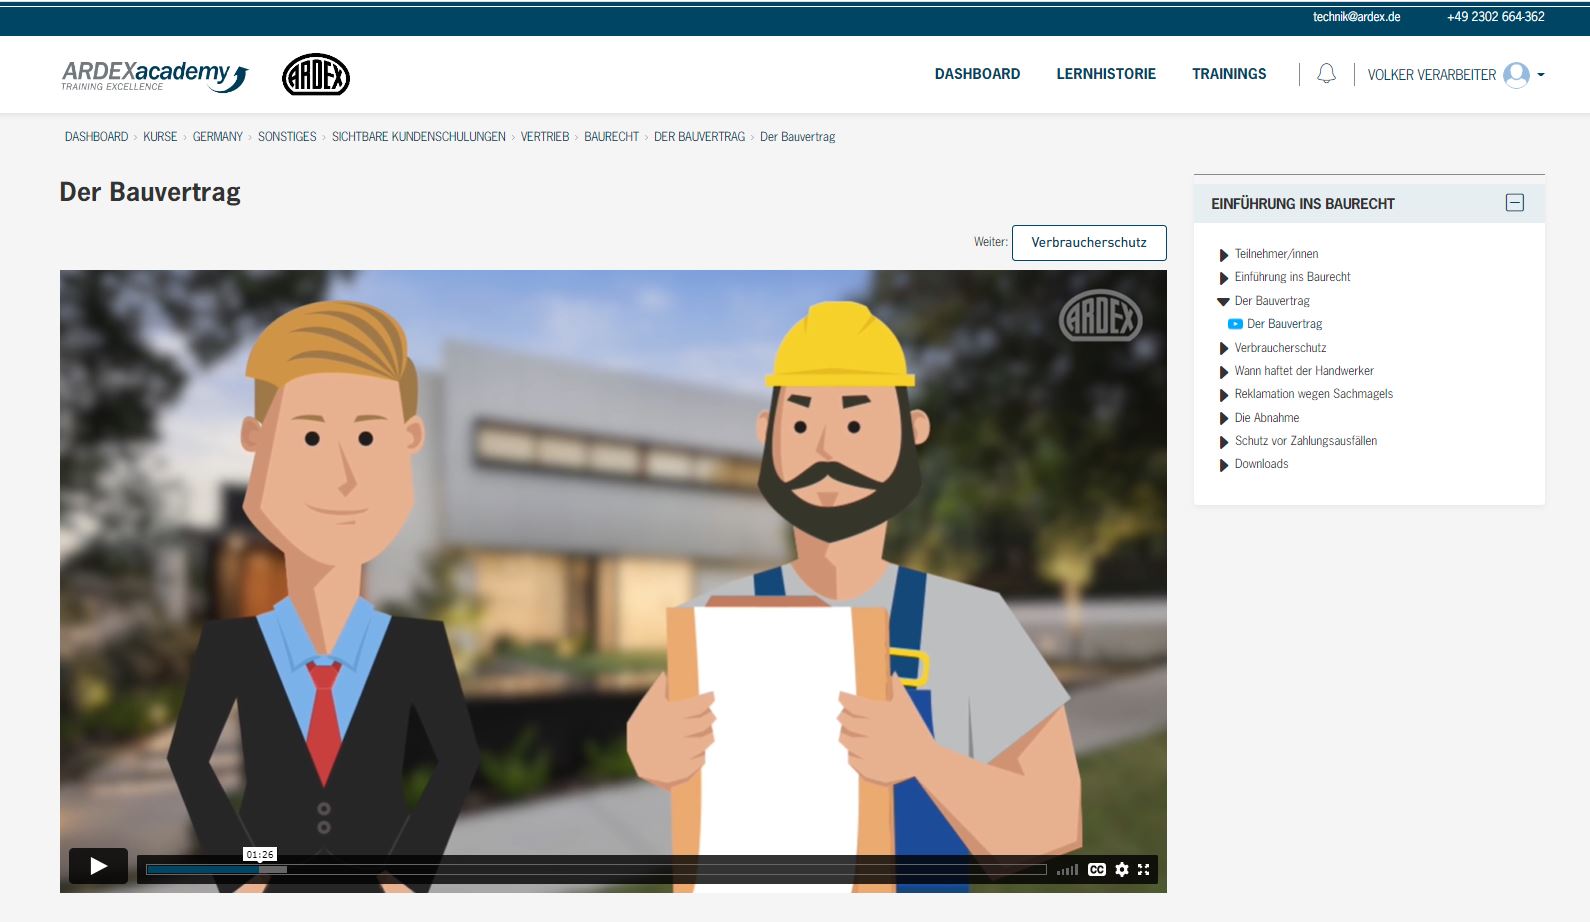The width and height of the screenshot is (1590, 922).
Task: Adjust the video volume bars
Action: [1068, 870]
